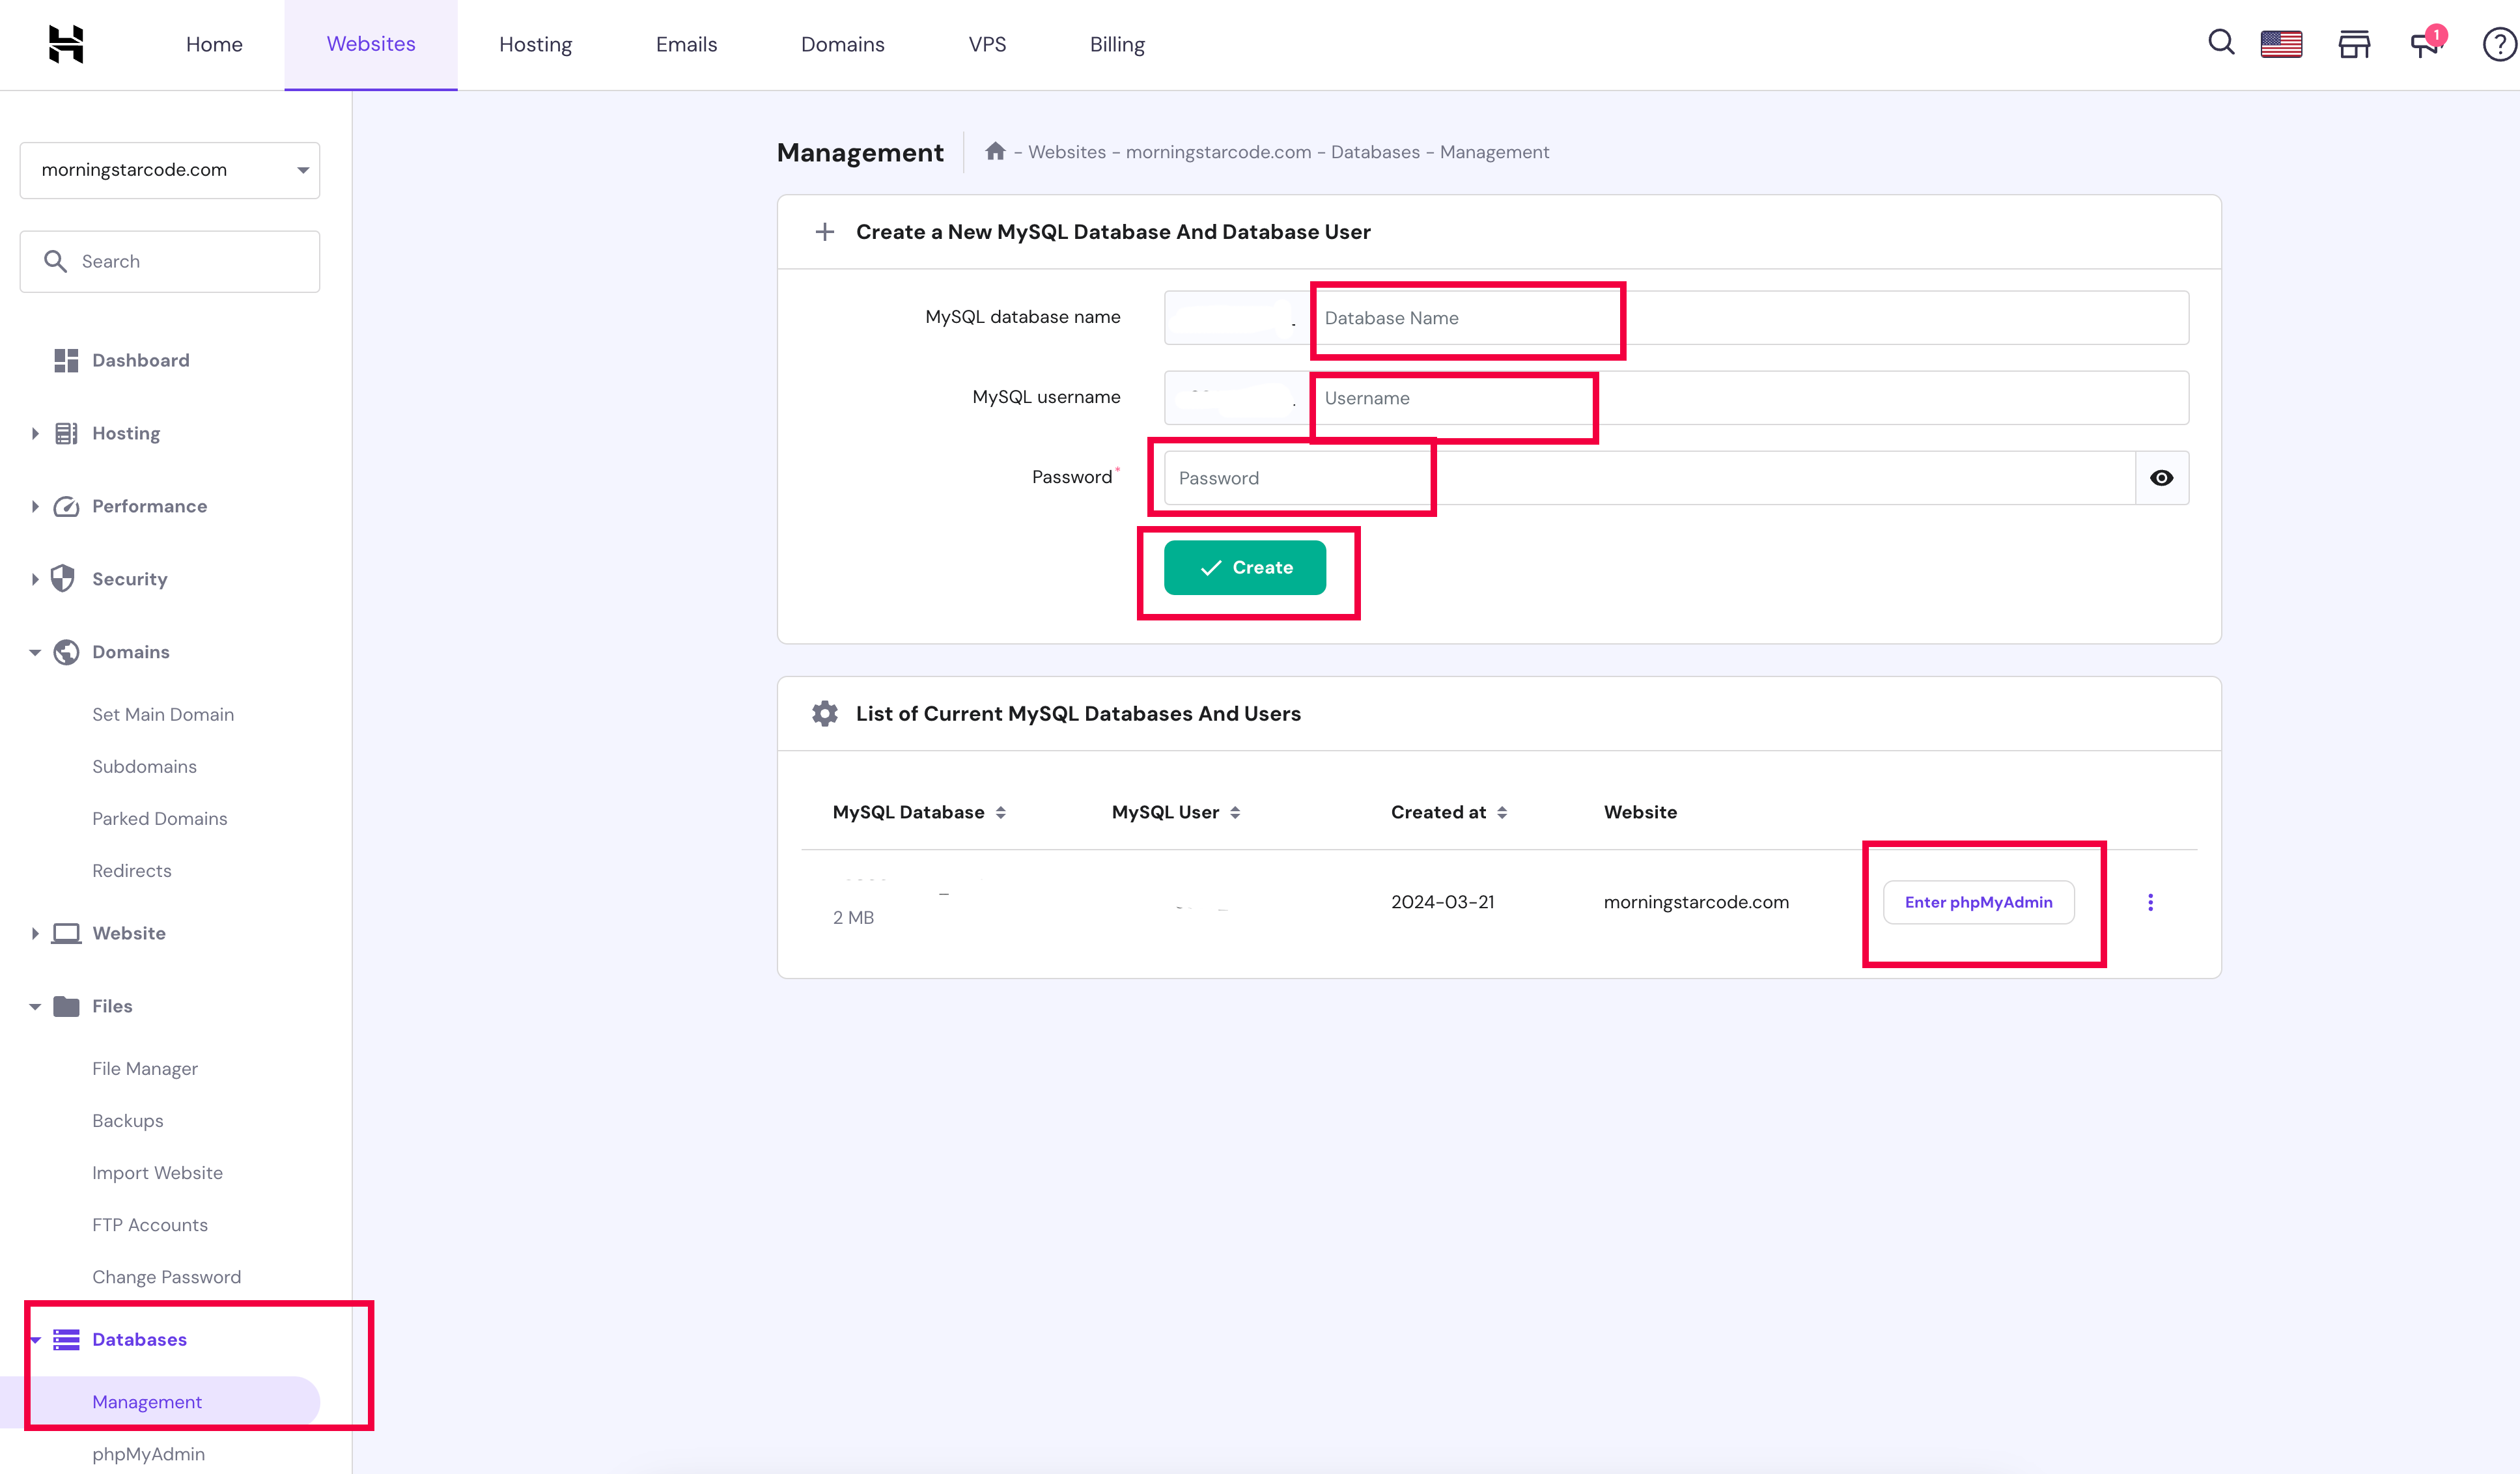
Task: Open the Domains top tab
Action: point(843,44)
